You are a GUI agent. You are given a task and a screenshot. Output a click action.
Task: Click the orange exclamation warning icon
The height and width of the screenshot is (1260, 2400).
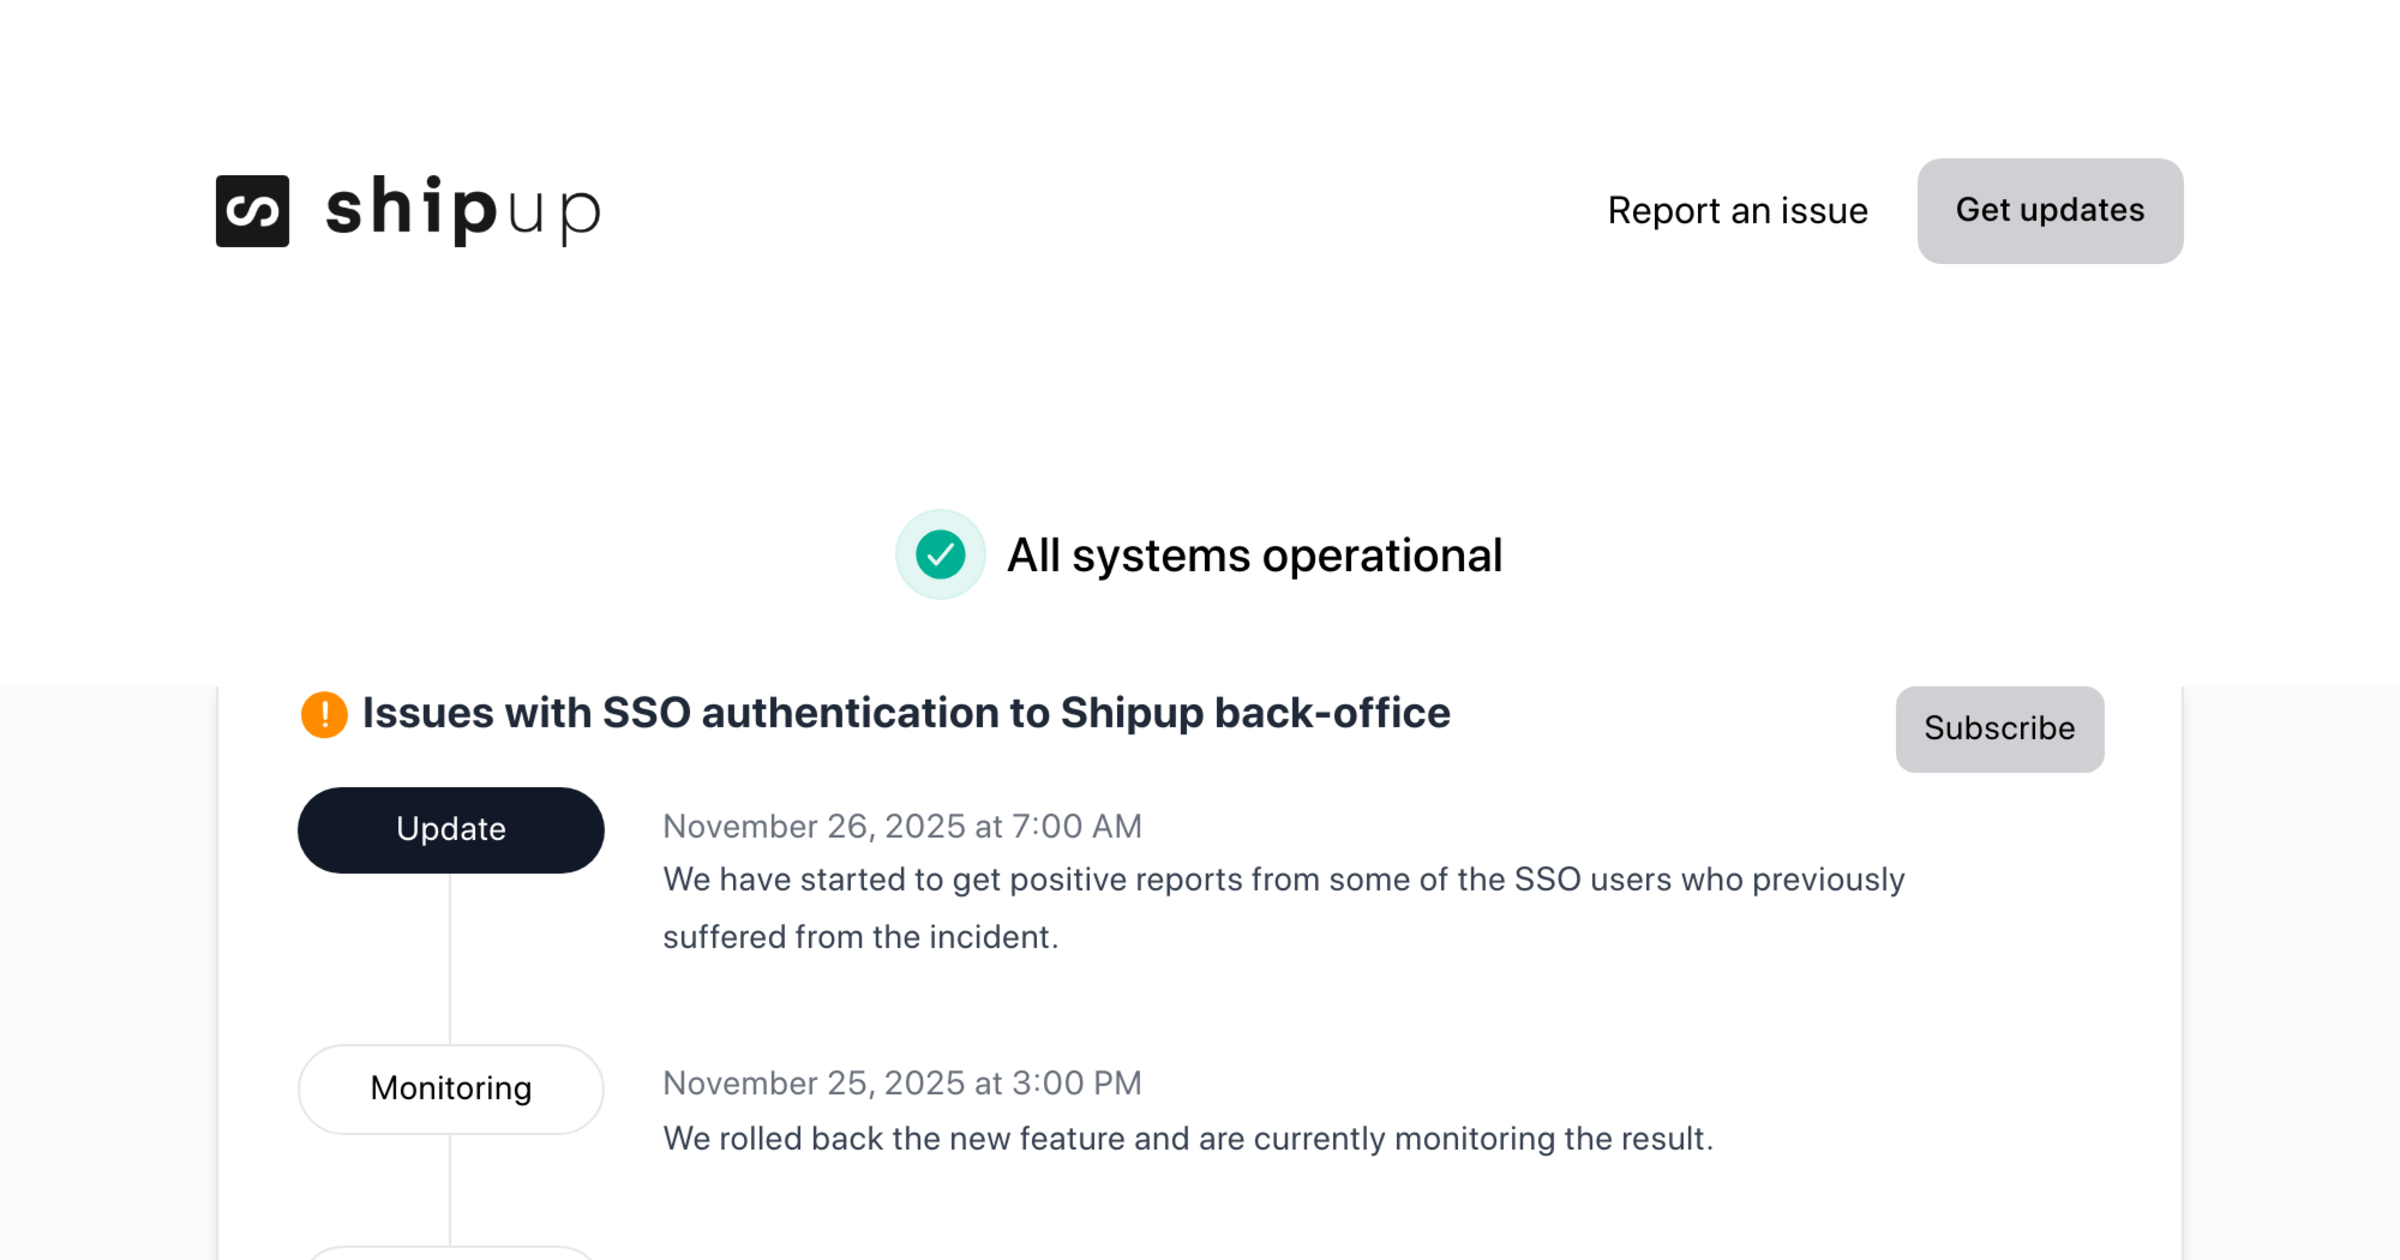[x=324, y=714]
